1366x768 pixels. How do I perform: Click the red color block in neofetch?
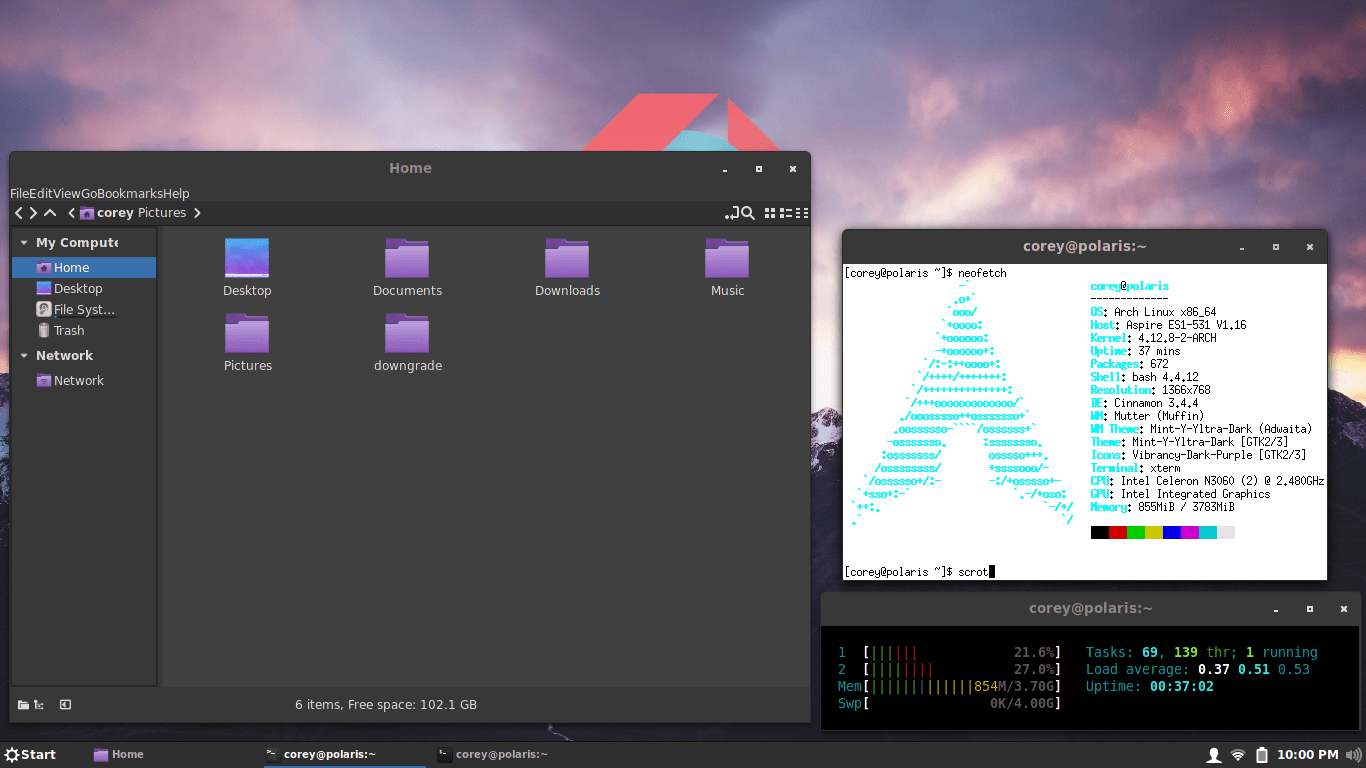[1118, 533]
